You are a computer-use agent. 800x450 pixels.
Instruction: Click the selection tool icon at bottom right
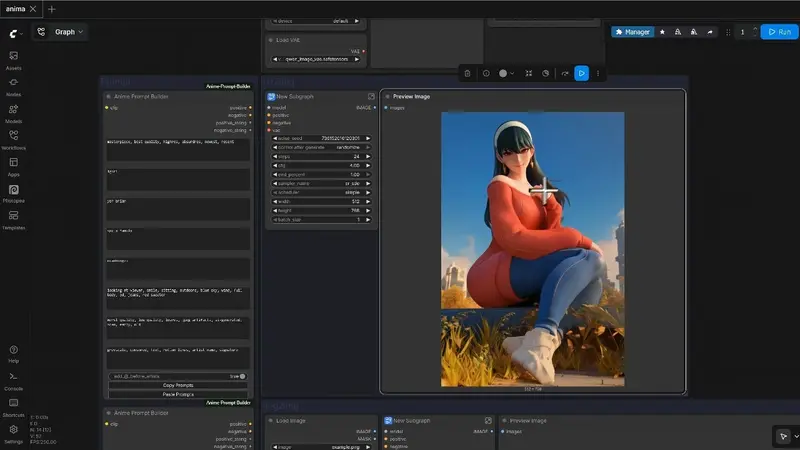pos(783,436)
